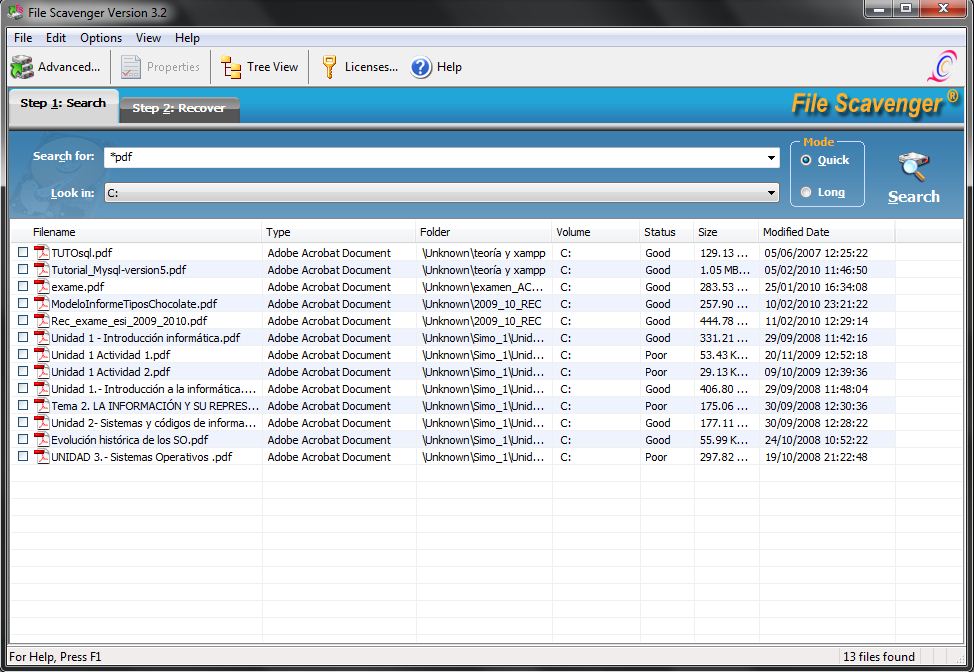Check the box for TUTOsql.pdf
Image resolution: width=974 pixels, height=672 pixels.
pos(23,252)
